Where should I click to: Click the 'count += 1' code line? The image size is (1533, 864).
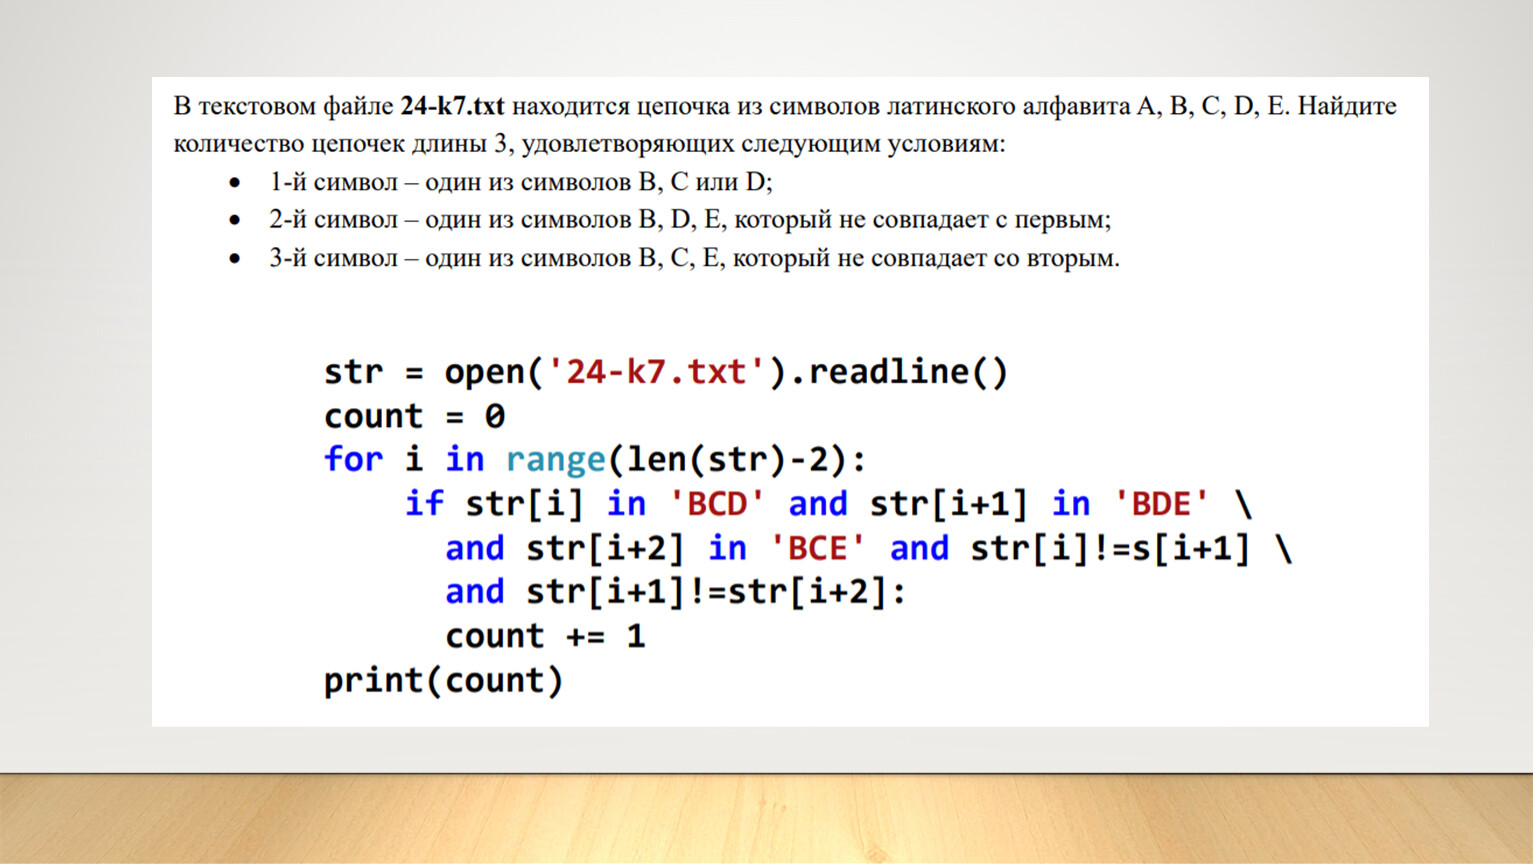(545, 636)
